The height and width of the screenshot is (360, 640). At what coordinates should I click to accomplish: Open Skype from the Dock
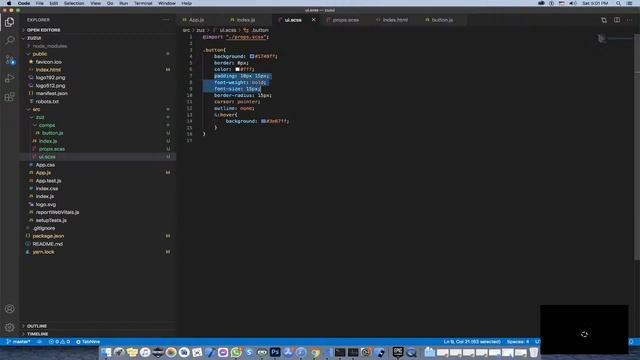tap(249, 352)
